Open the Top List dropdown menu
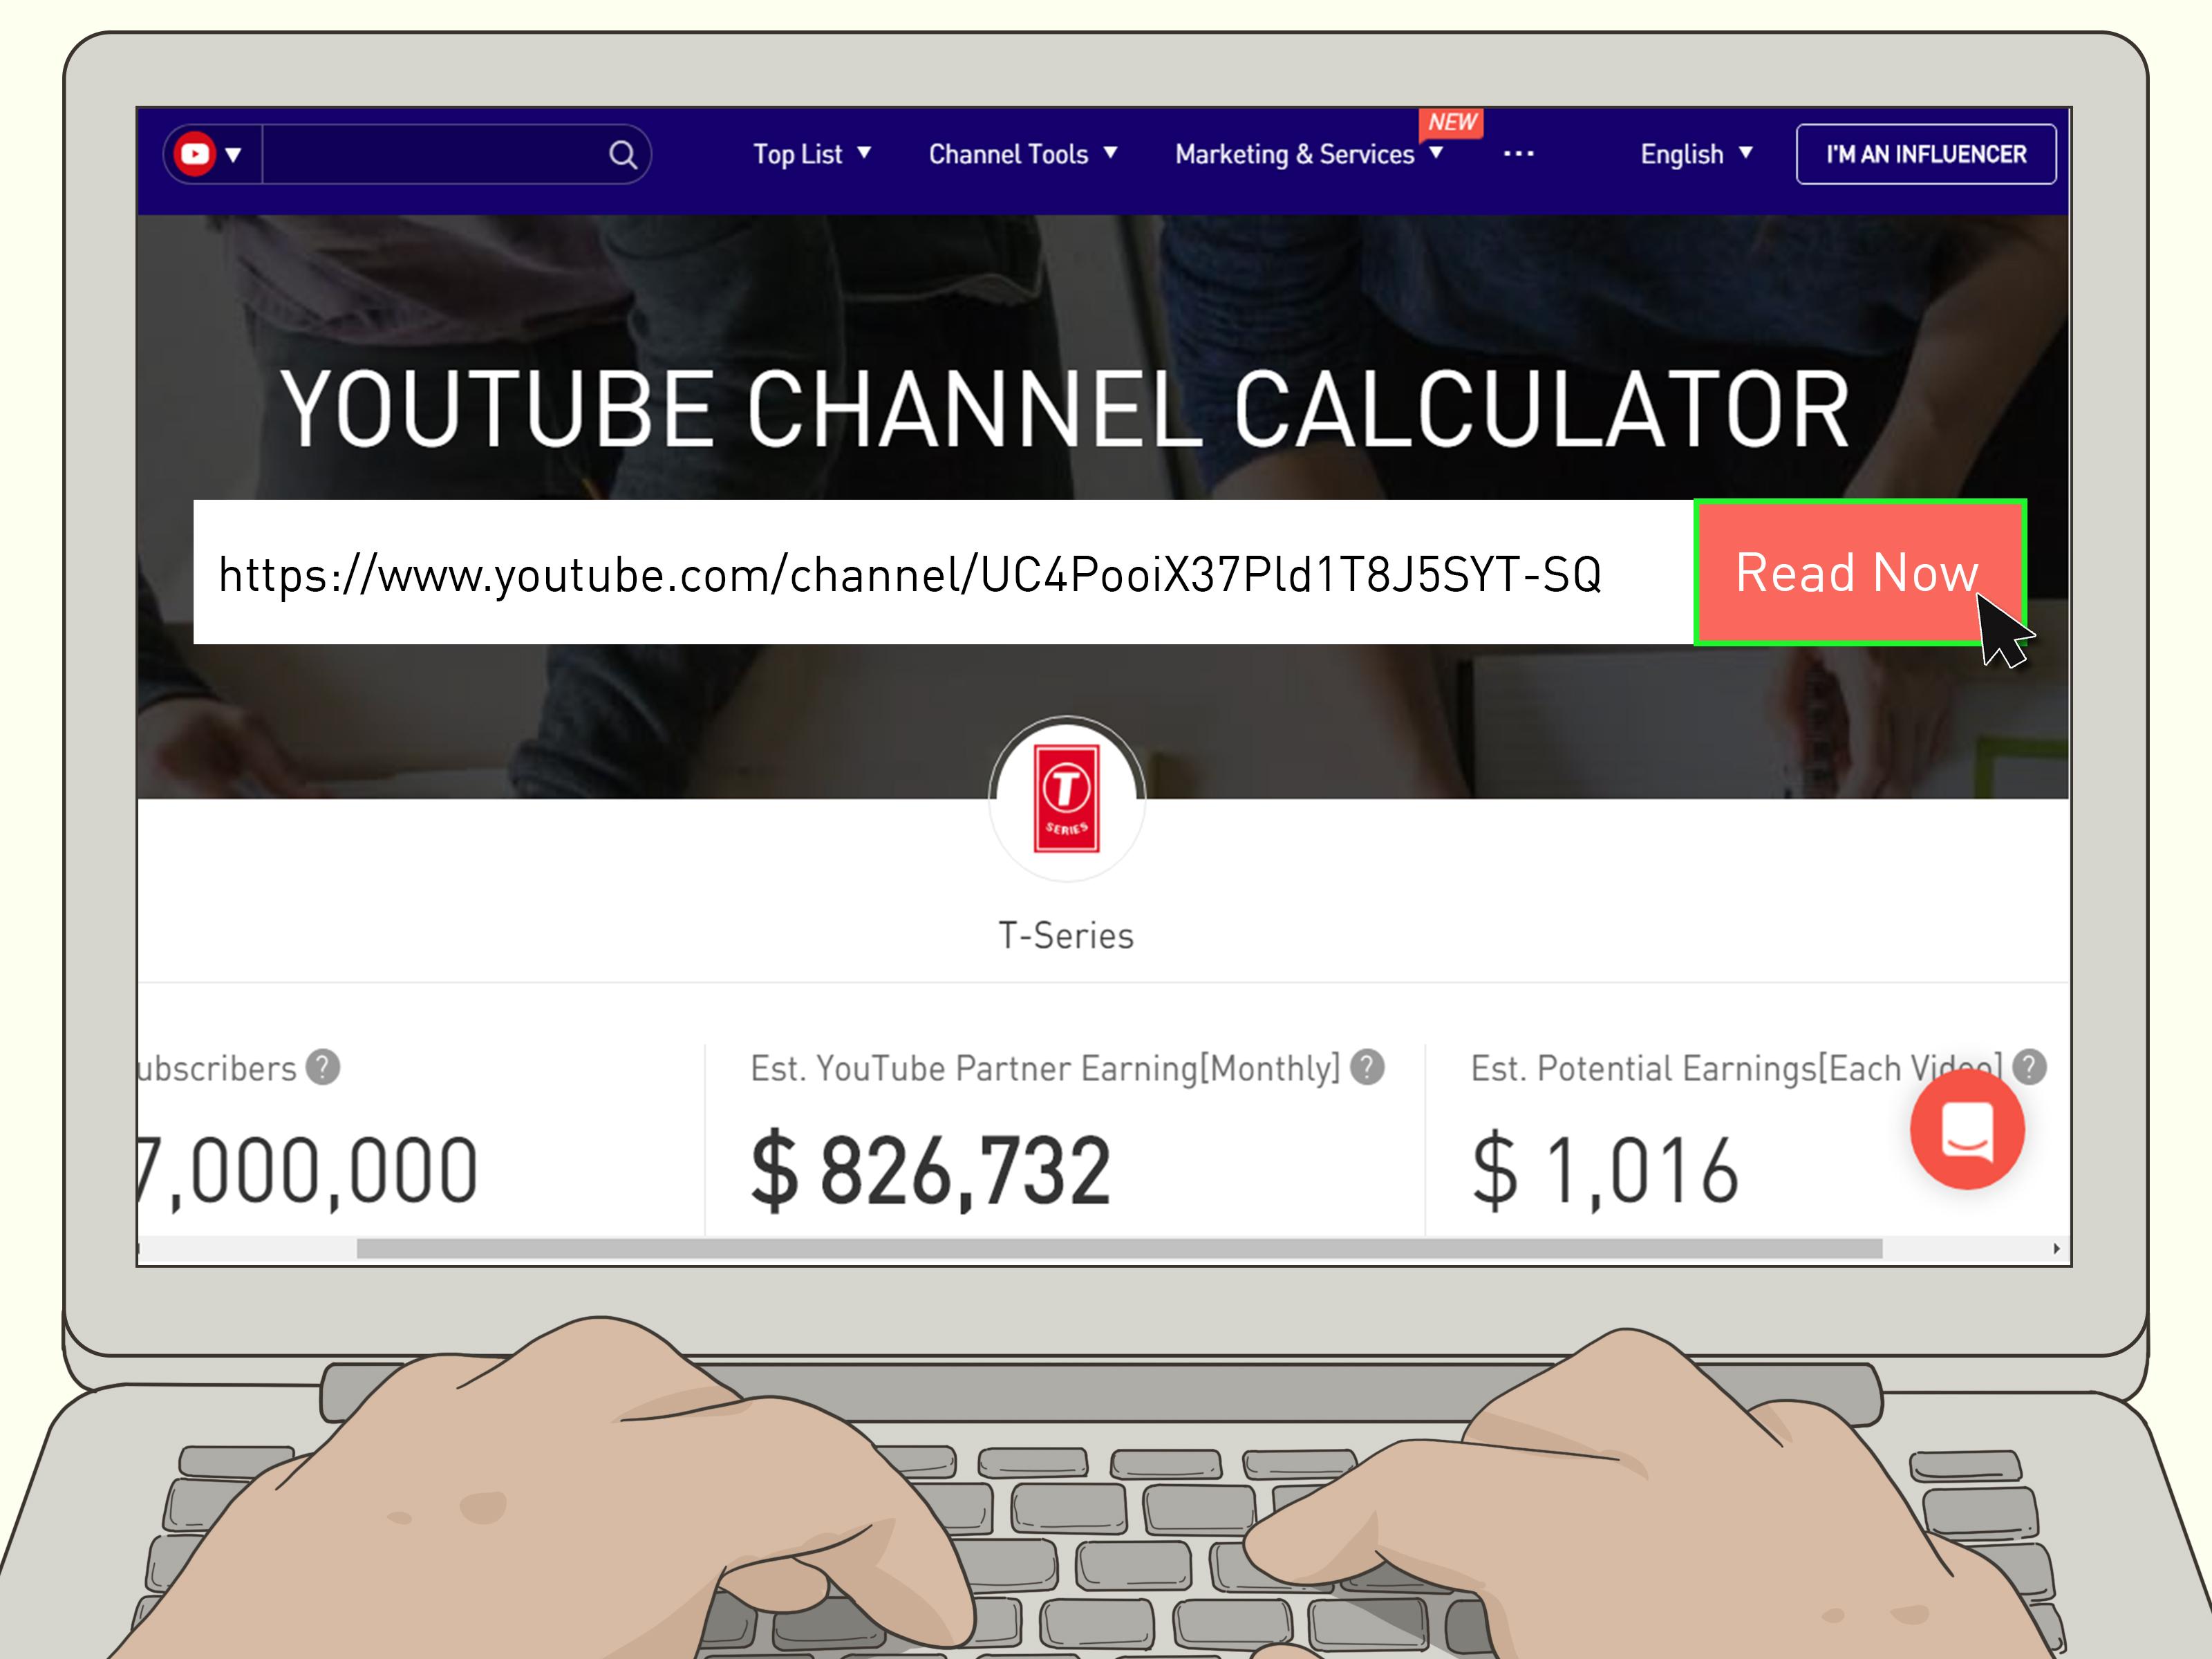 [x=812, y=154]
